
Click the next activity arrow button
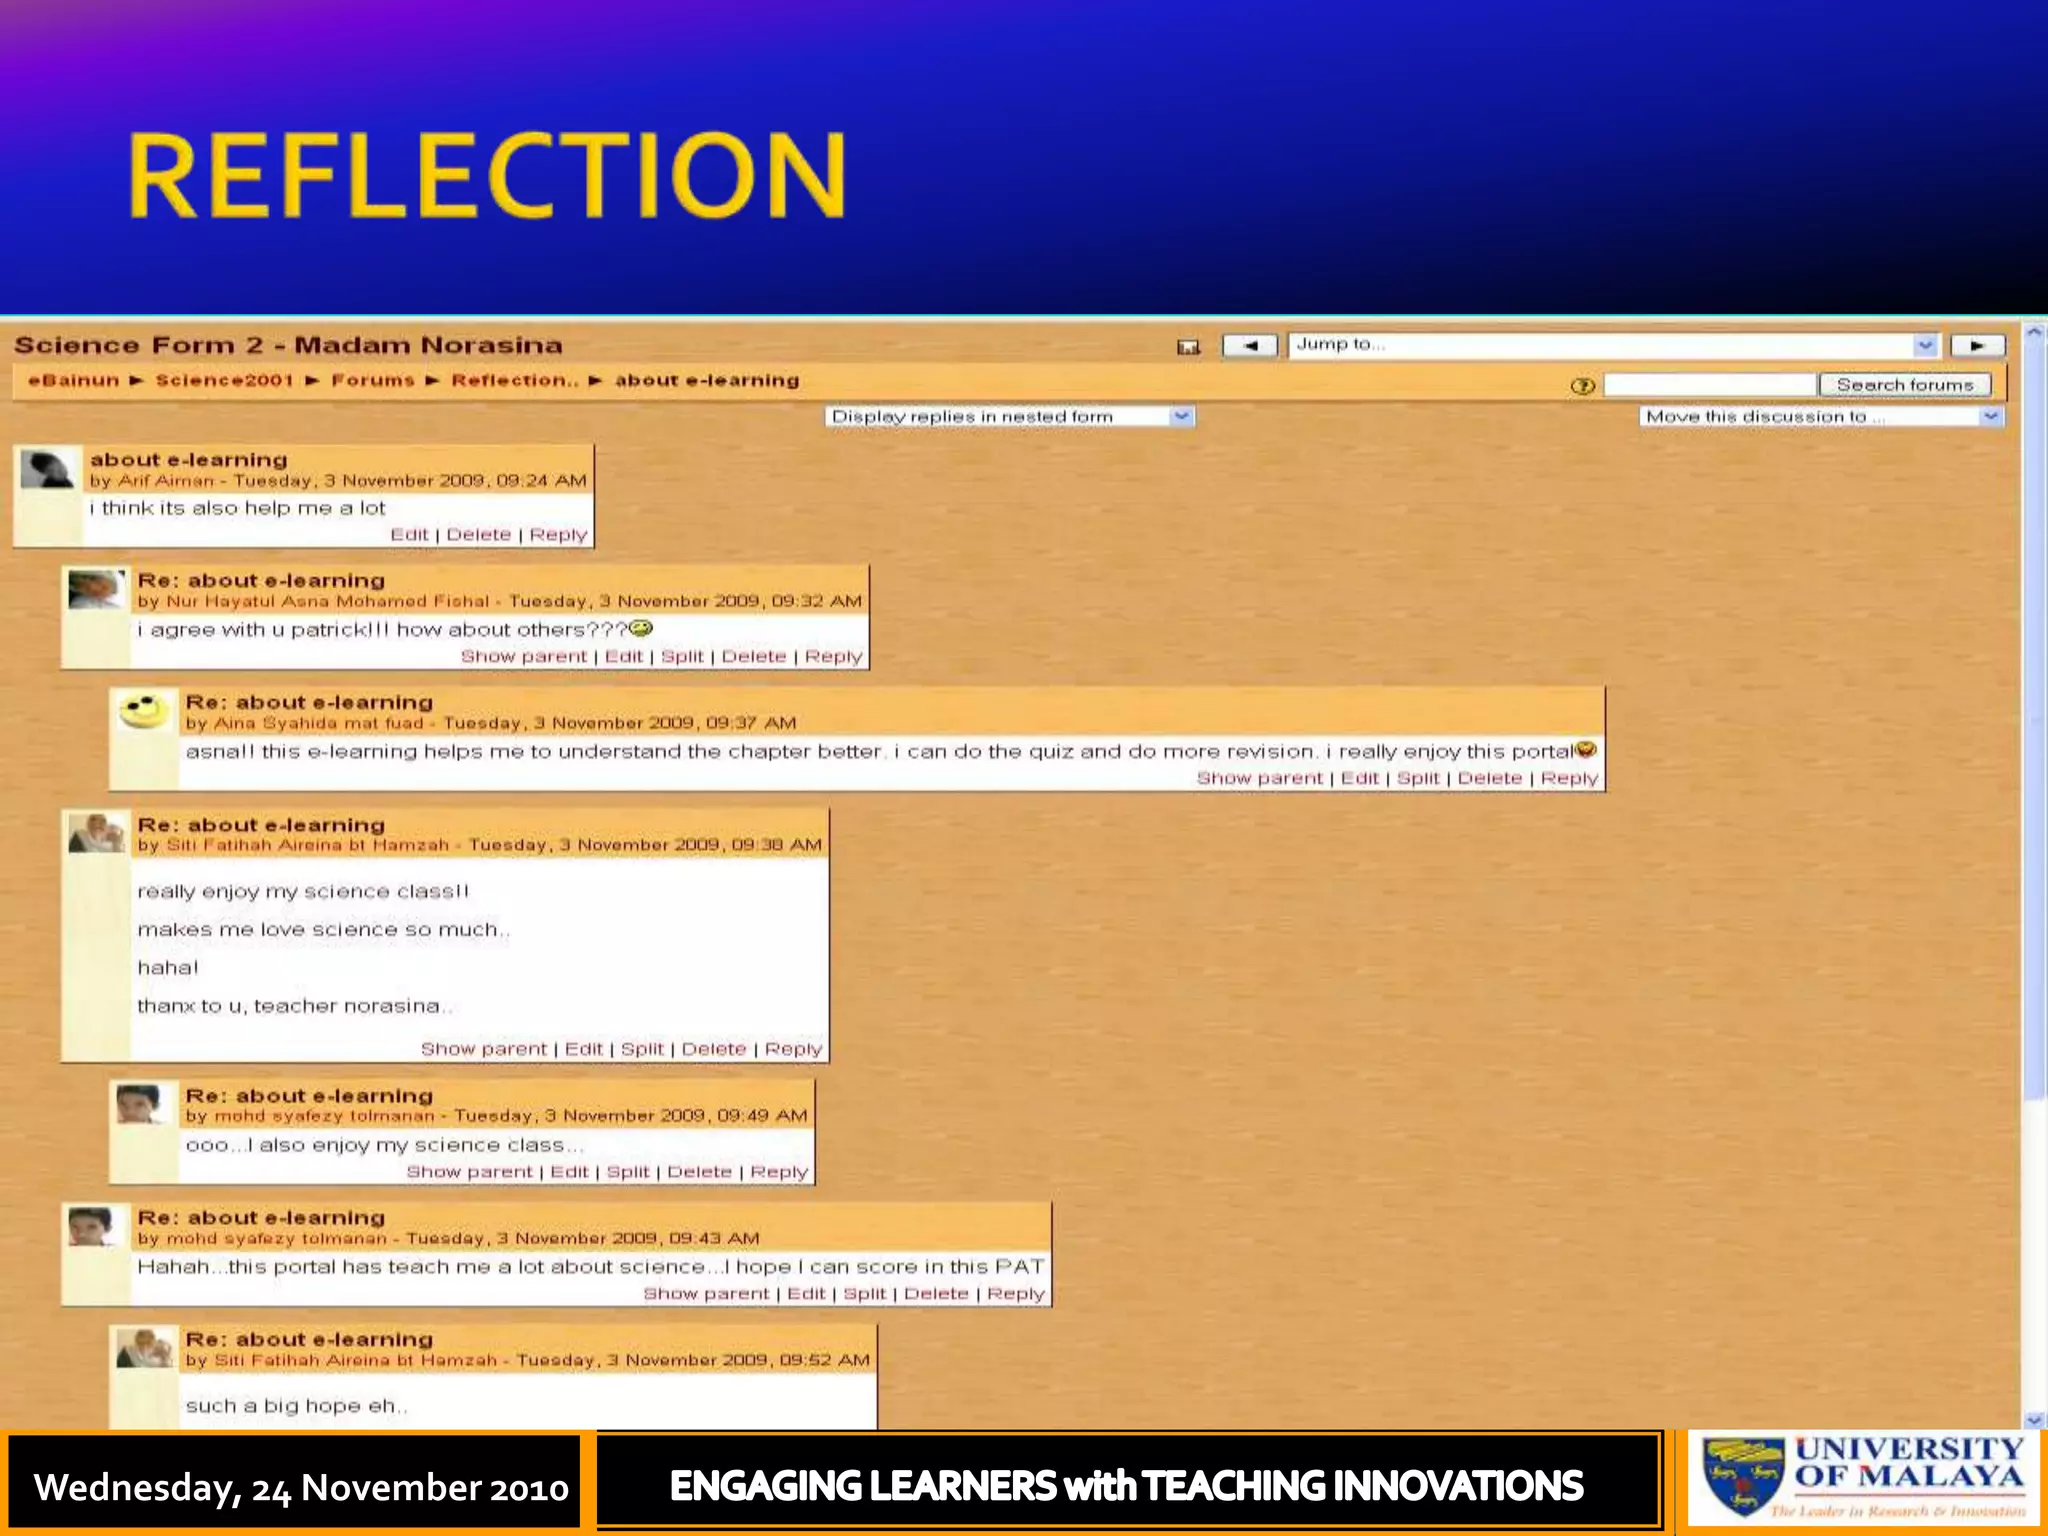pyautogui.click(x=1977, y=346)
